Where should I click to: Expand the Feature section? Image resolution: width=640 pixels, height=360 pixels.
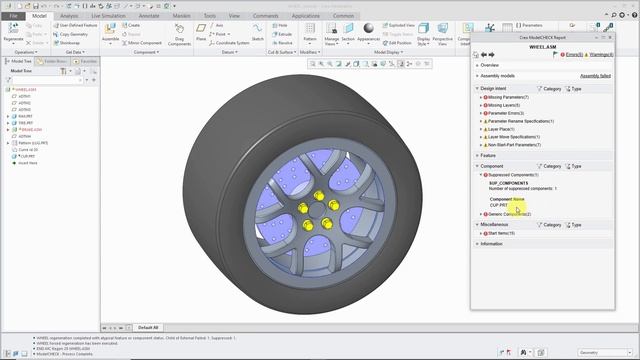tap(477, 156)
